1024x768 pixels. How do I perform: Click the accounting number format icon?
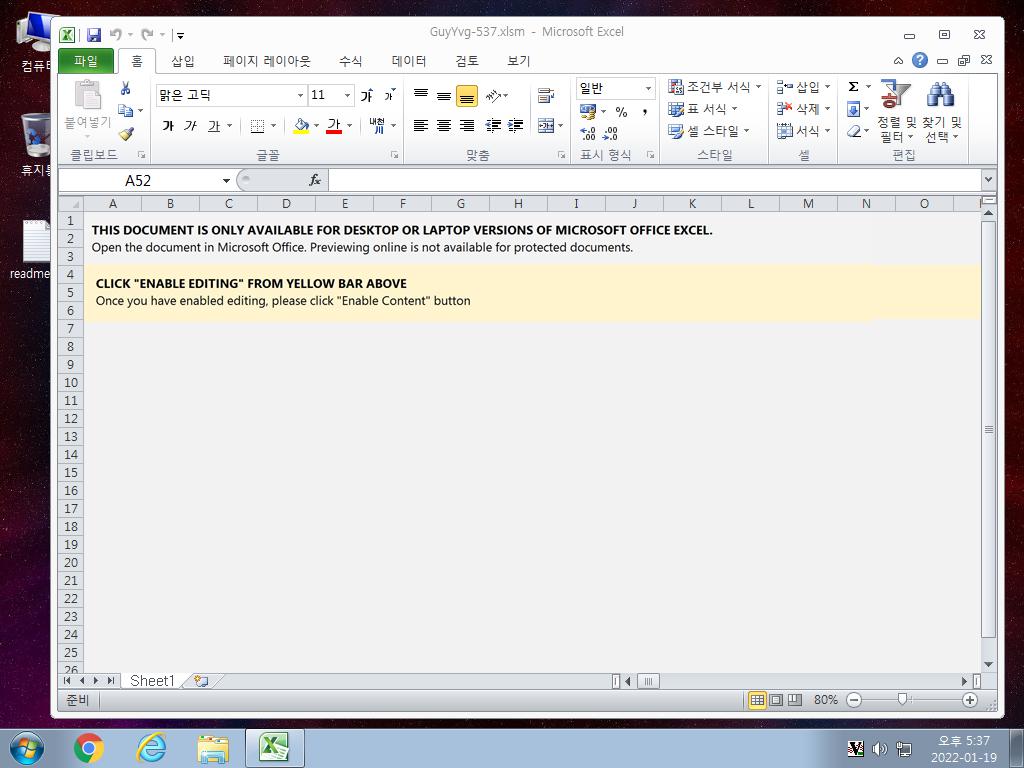pos(588,112)
